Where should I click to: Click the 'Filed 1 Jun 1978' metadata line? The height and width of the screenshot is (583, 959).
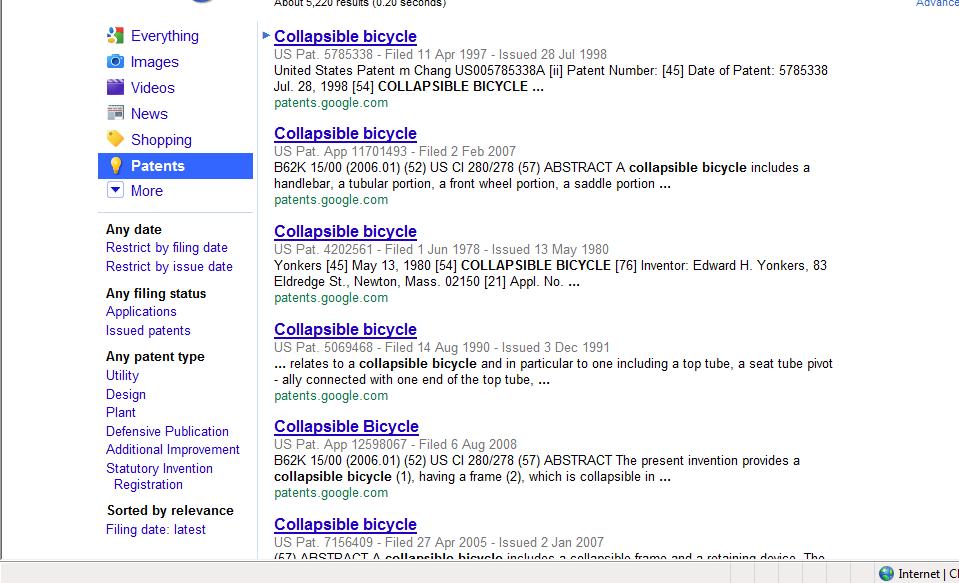(x=441, y=250)
